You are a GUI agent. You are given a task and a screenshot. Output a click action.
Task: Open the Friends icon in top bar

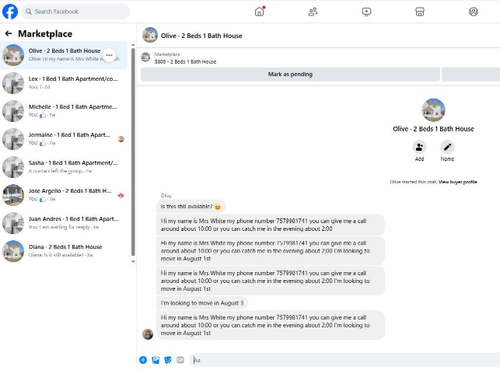(x=313, y=12)
